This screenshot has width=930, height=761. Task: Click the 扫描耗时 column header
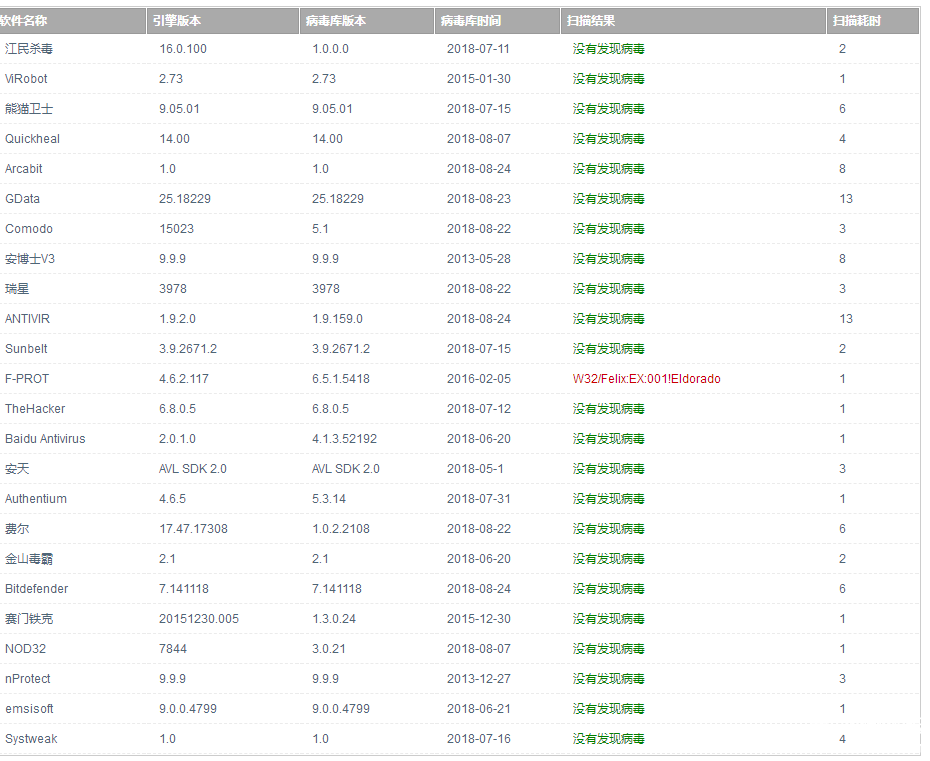point(857,21)
